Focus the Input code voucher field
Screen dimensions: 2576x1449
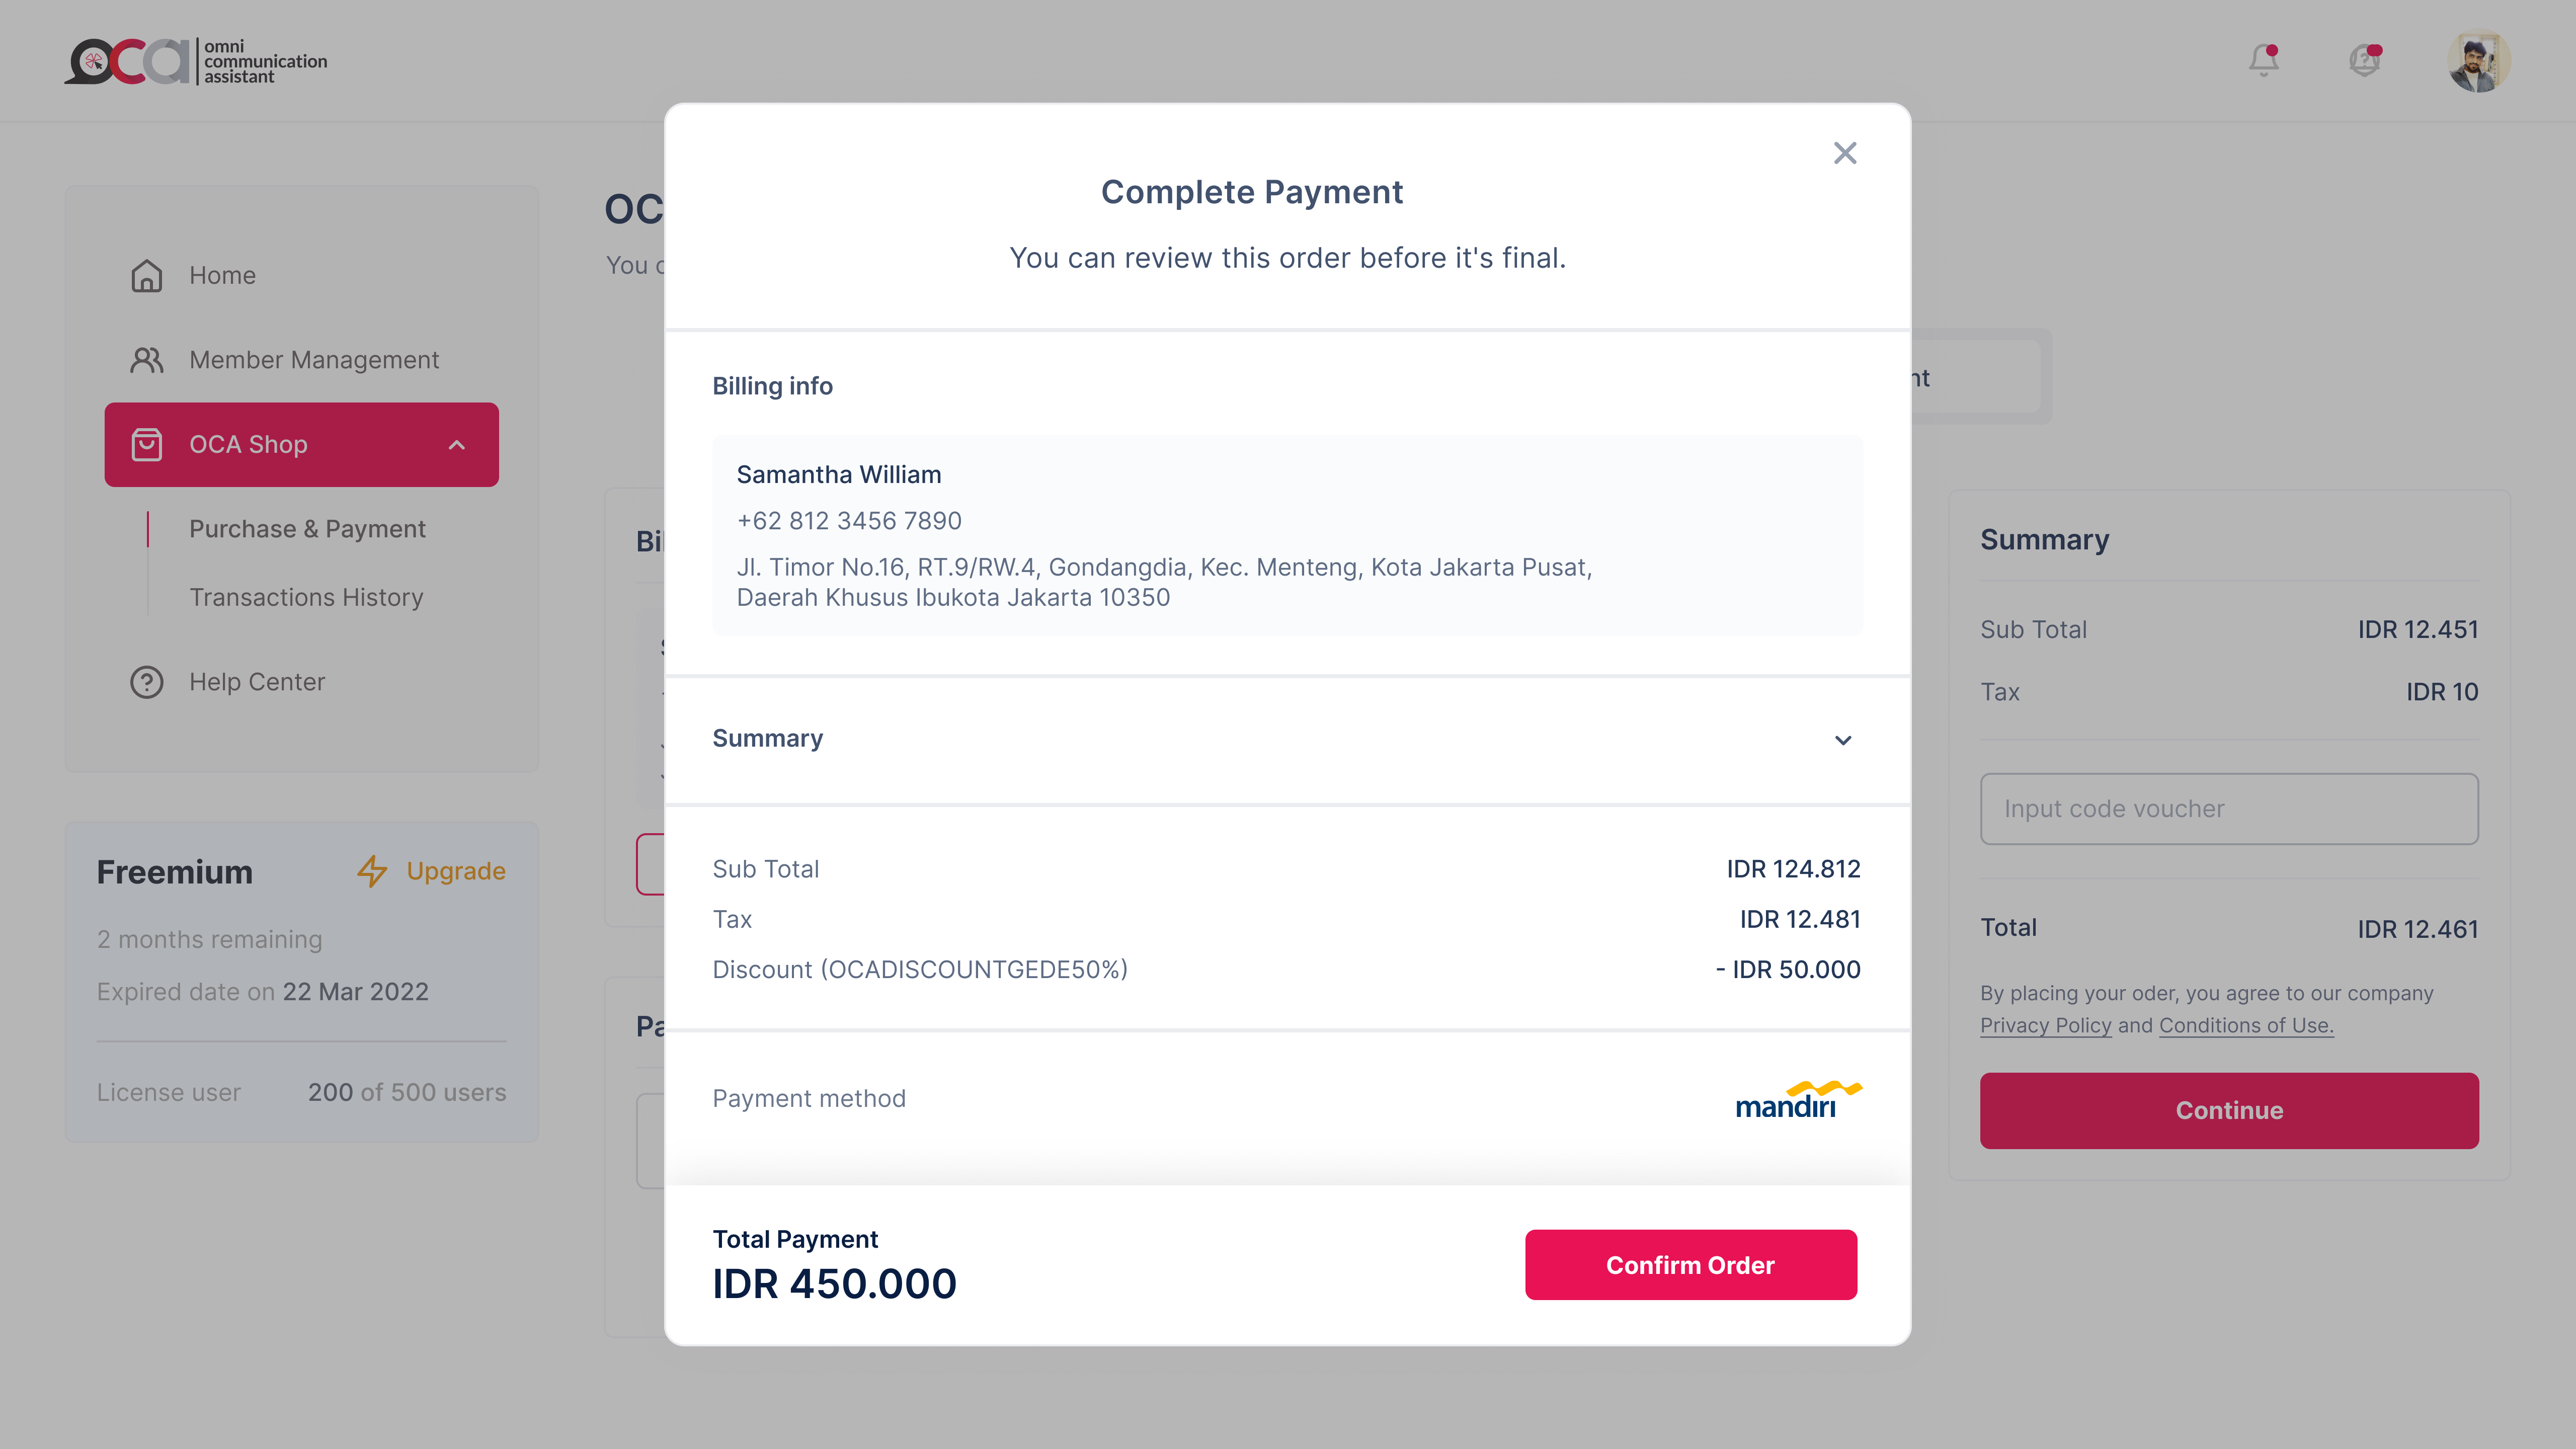2228,809
